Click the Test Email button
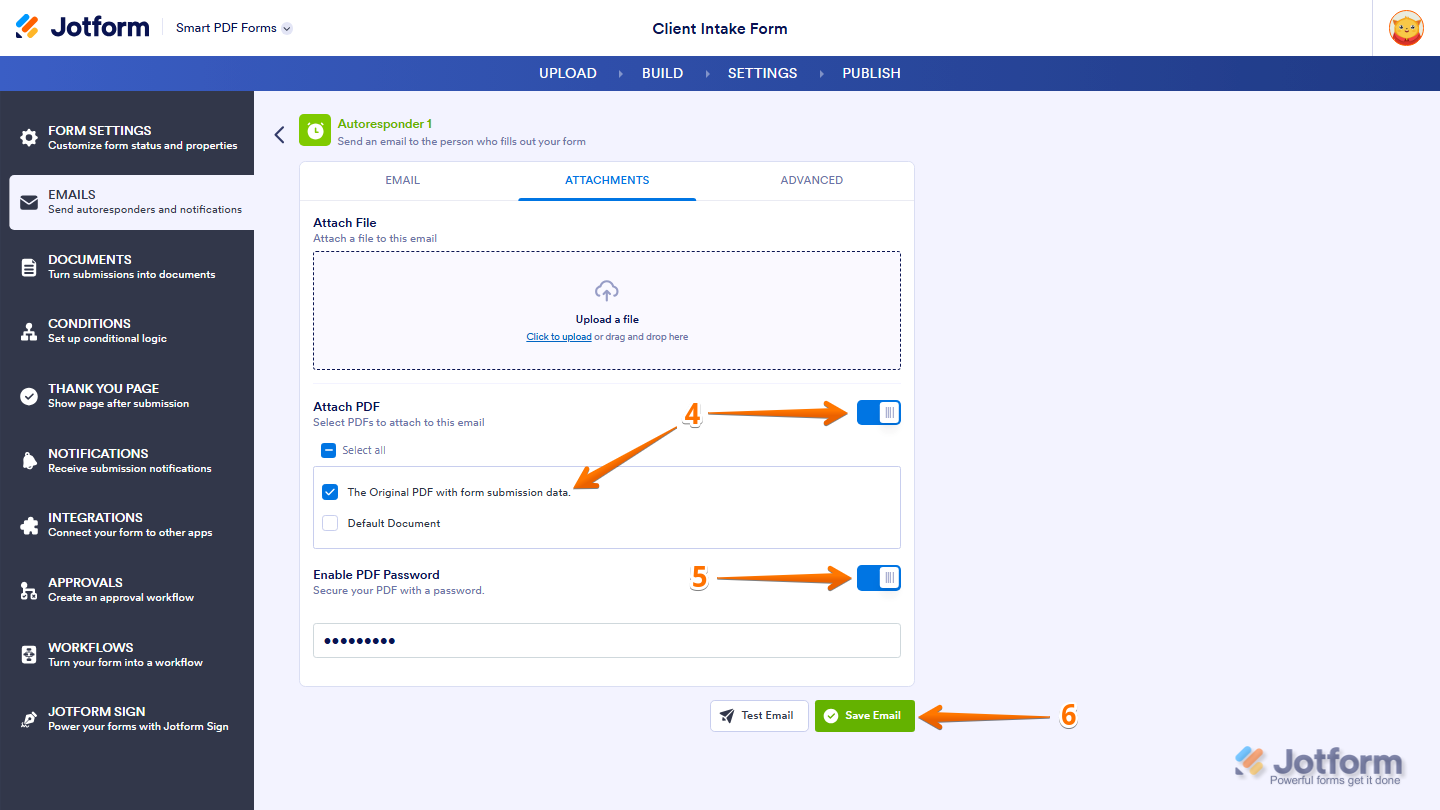This screenshot has width=1440, height=810. [x=759, y=716]
